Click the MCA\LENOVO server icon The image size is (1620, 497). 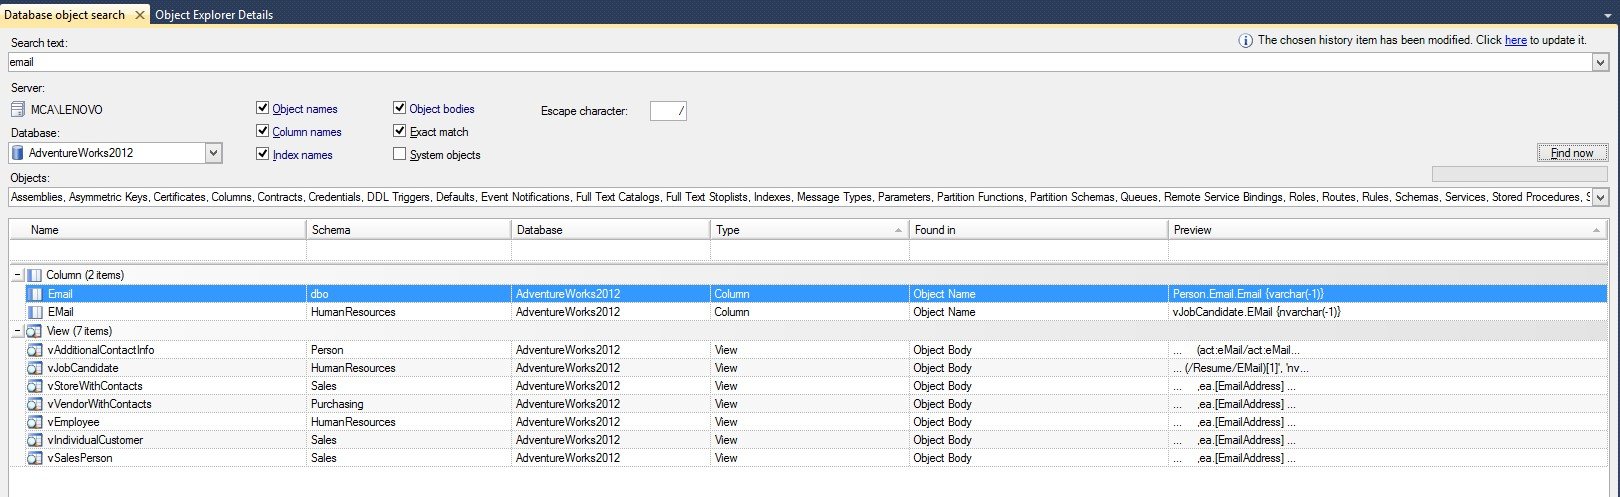click(x=18, y=110)
